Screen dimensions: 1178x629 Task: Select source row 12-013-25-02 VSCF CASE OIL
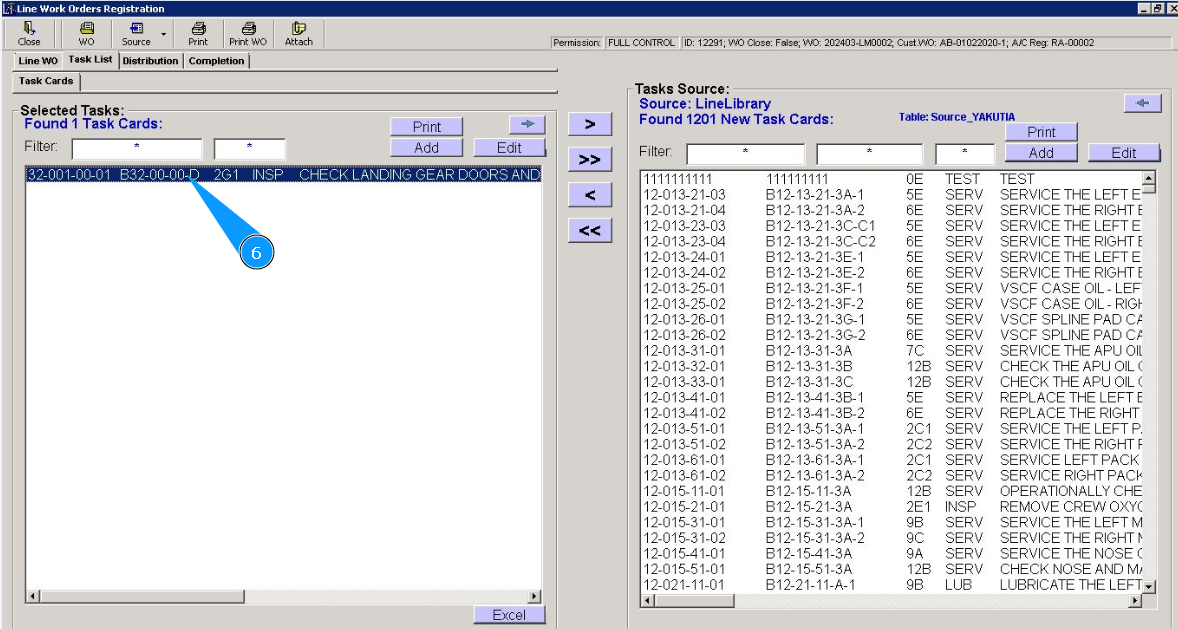[892, 304]
